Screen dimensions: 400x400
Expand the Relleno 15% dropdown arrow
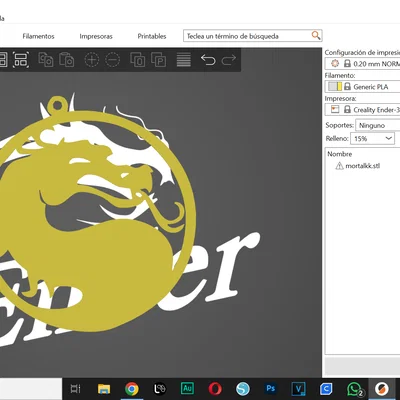[x=389, y=138]
